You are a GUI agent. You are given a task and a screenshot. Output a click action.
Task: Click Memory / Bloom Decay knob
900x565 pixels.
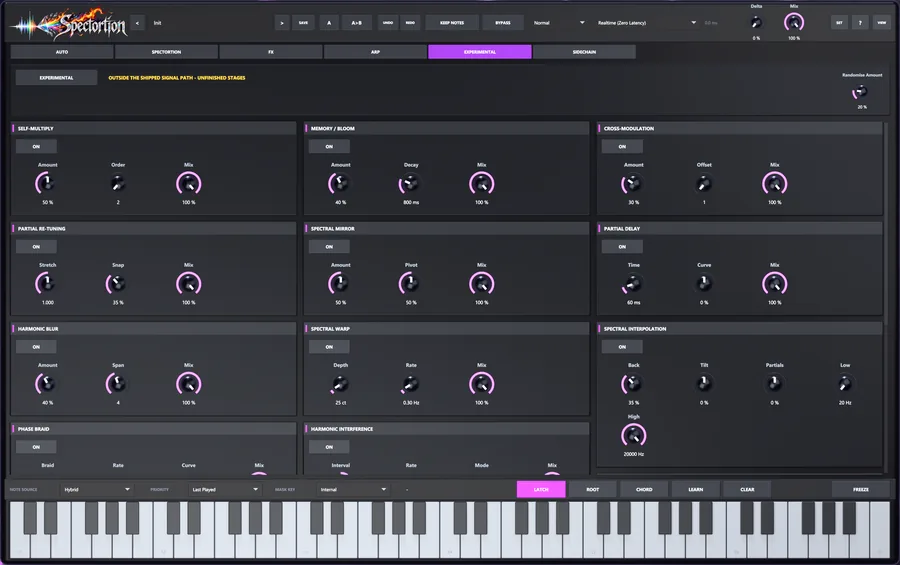pos(410,184)
